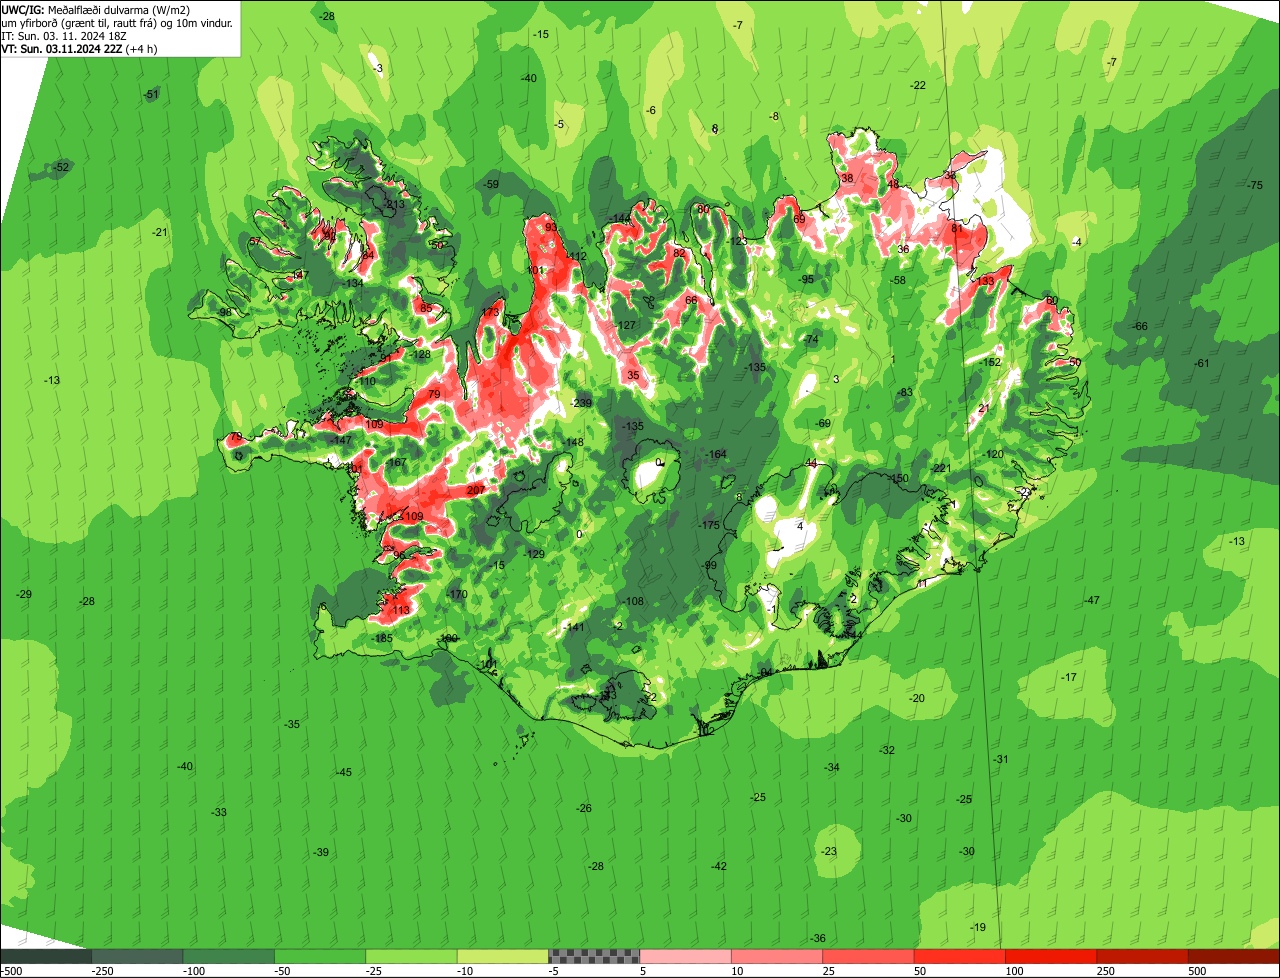Click the map value 173
This screenshot has height=978, width=1280.
click(x=489, y=313)
